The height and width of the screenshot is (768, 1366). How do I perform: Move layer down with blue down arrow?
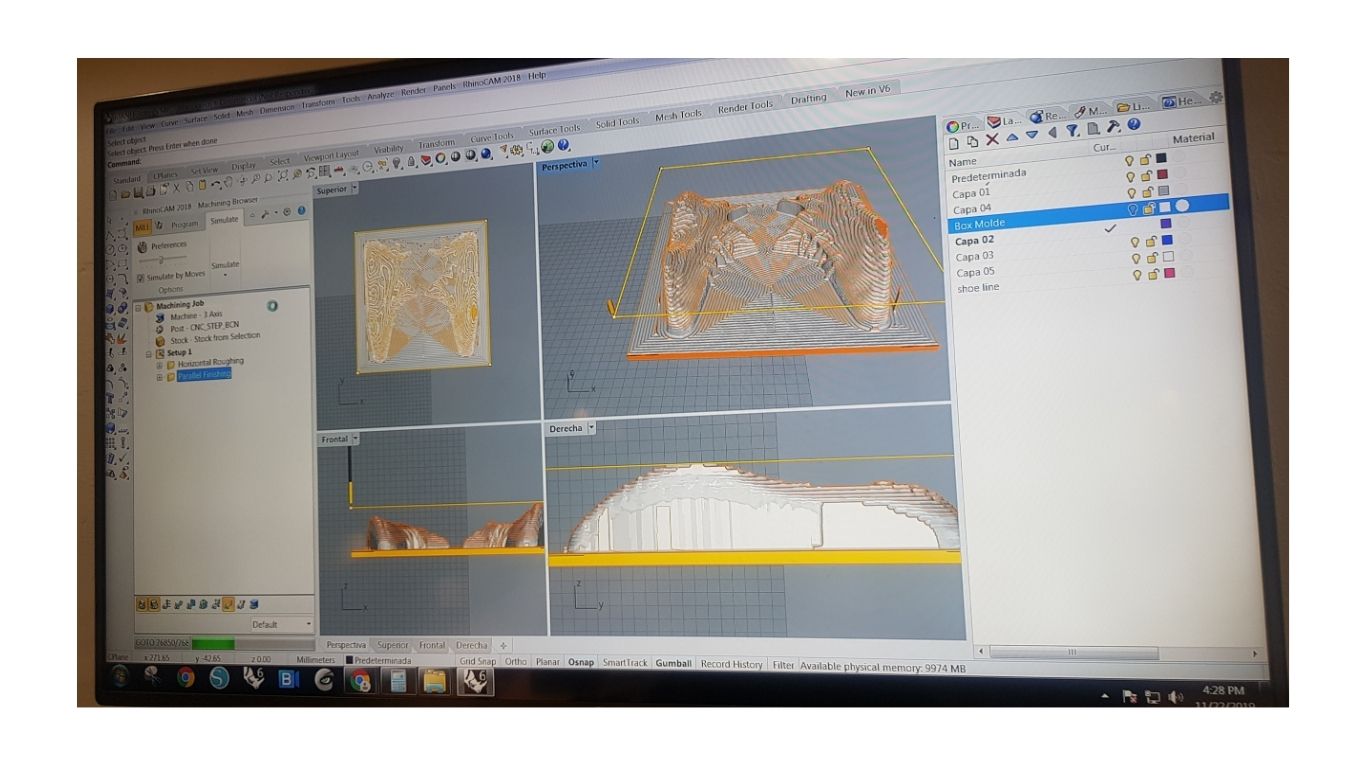1031,136
